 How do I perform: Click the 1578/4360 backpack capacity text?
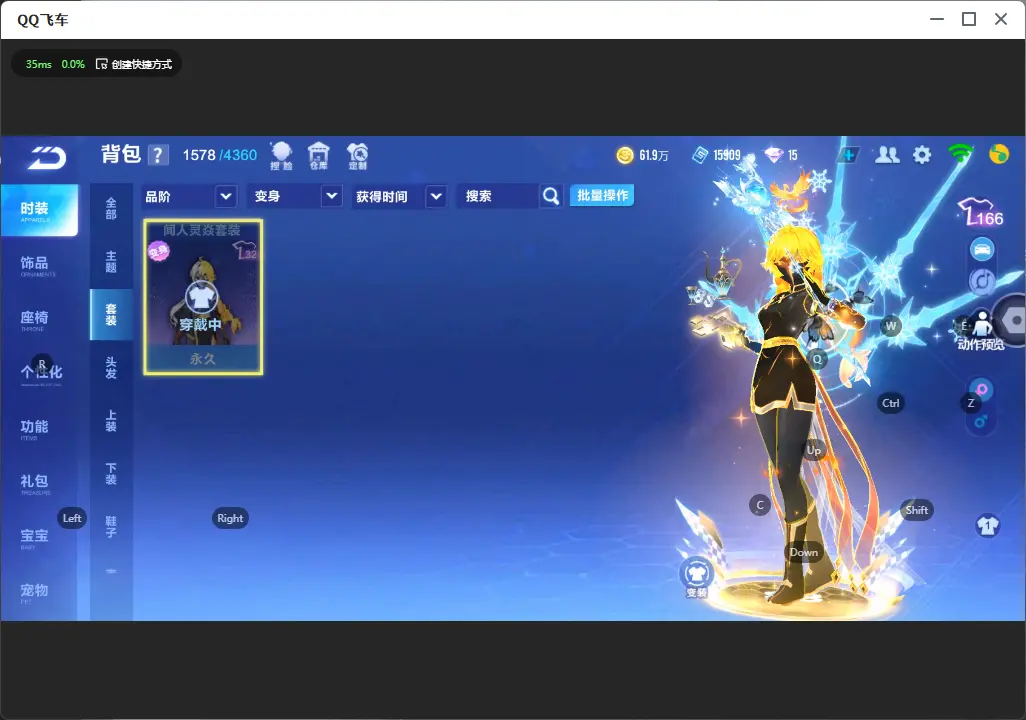[x=220, y=155]
